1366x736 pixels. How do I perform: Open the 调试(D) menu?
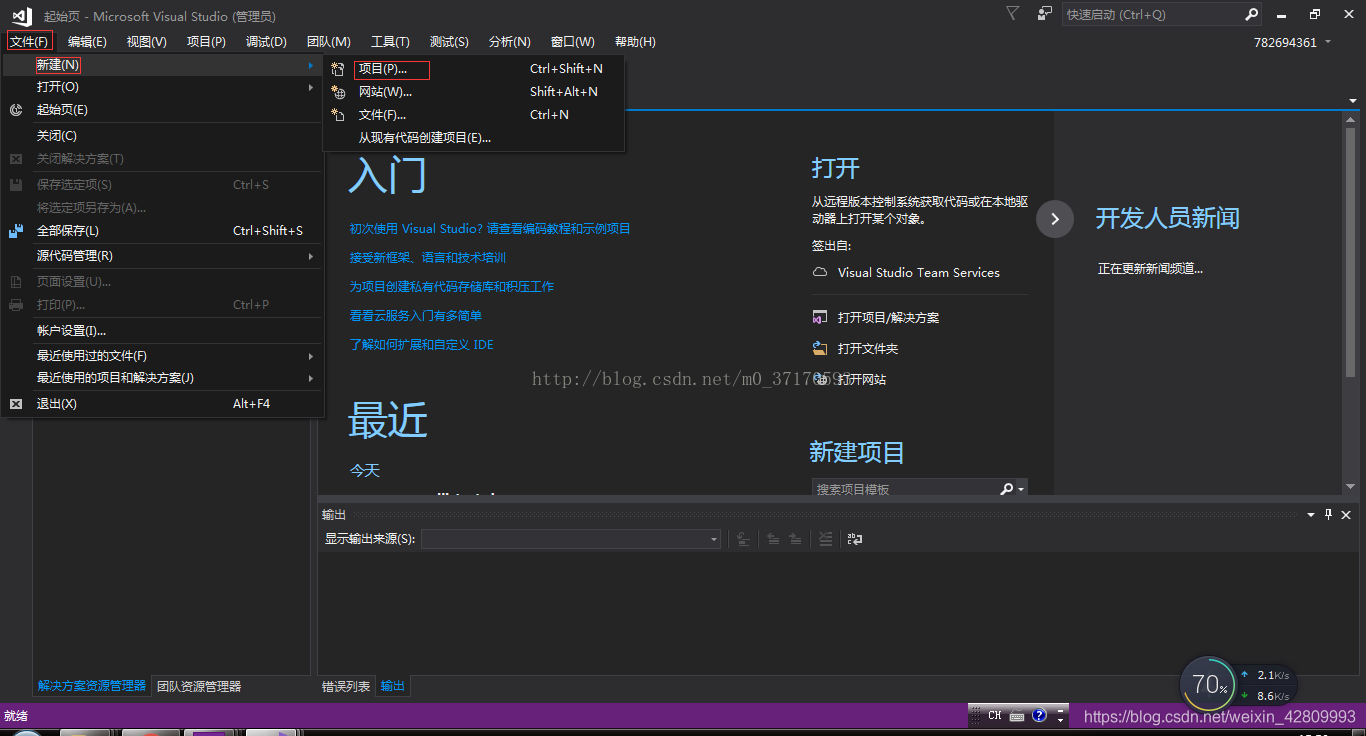click(266, 41)
